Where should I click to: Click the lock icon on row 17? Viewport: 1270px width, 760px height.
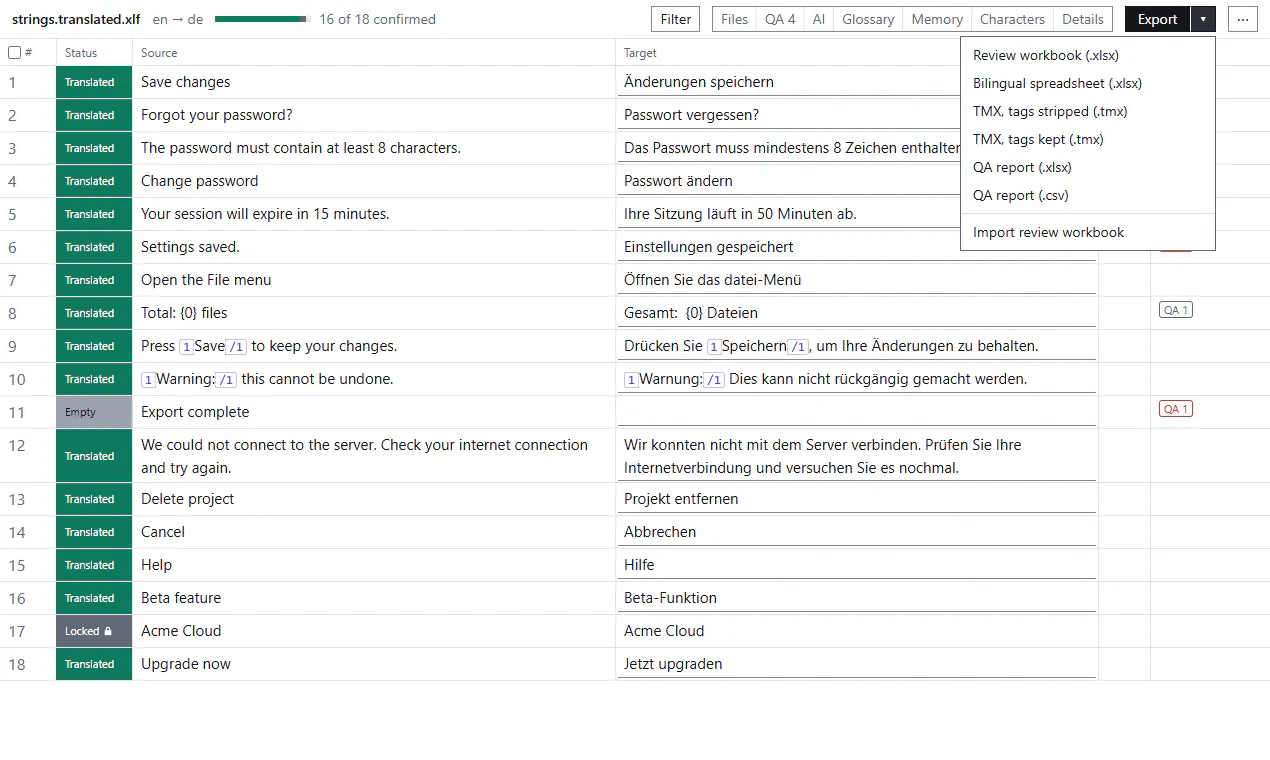tap(108, 632)
